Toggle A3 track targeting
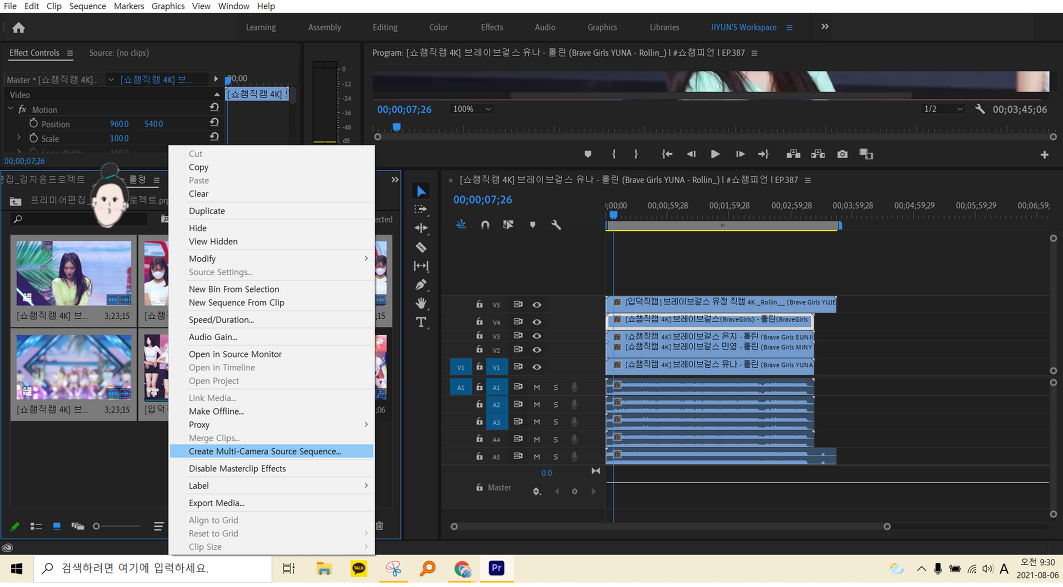Viewport: 1063px width, 587px height. [496, 422]
